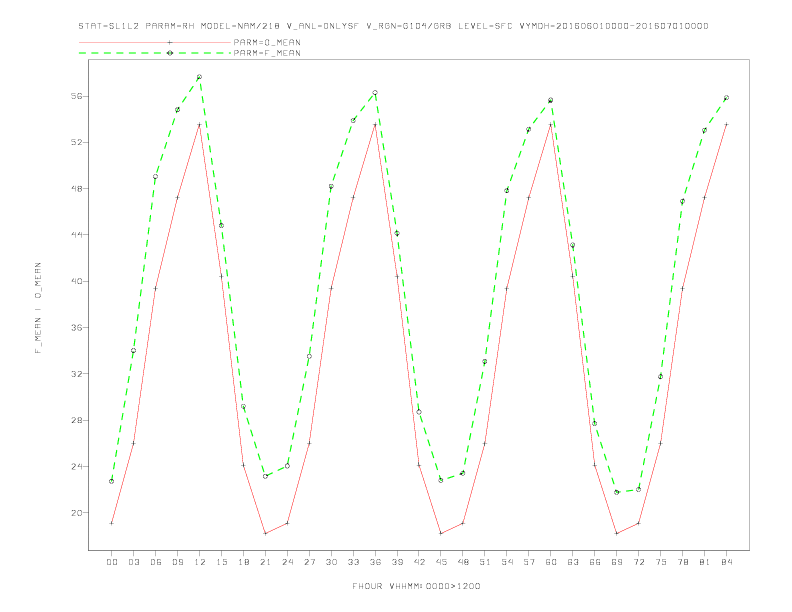Click x-axis tick label 00

click(112, 562)
